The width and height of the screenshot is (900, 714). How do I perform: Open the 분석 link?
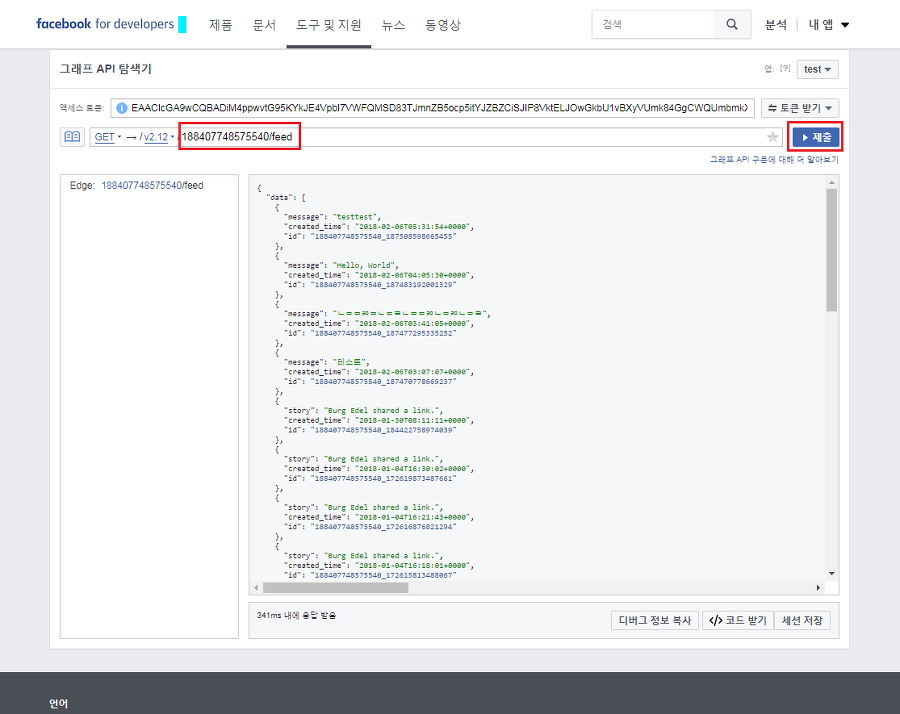click(x=775, y=25)
